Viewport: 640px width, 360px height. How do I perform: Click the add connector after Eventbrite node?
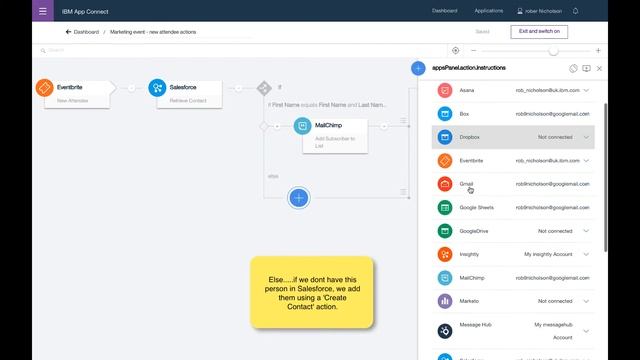pyautogui.click(x=131, y=88)
